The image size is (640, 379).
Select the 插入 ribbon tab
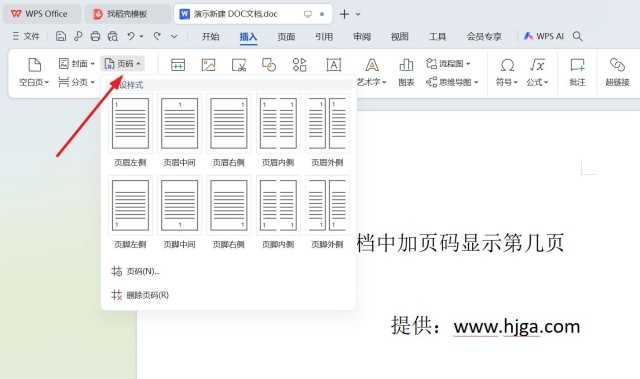[248, 36]
